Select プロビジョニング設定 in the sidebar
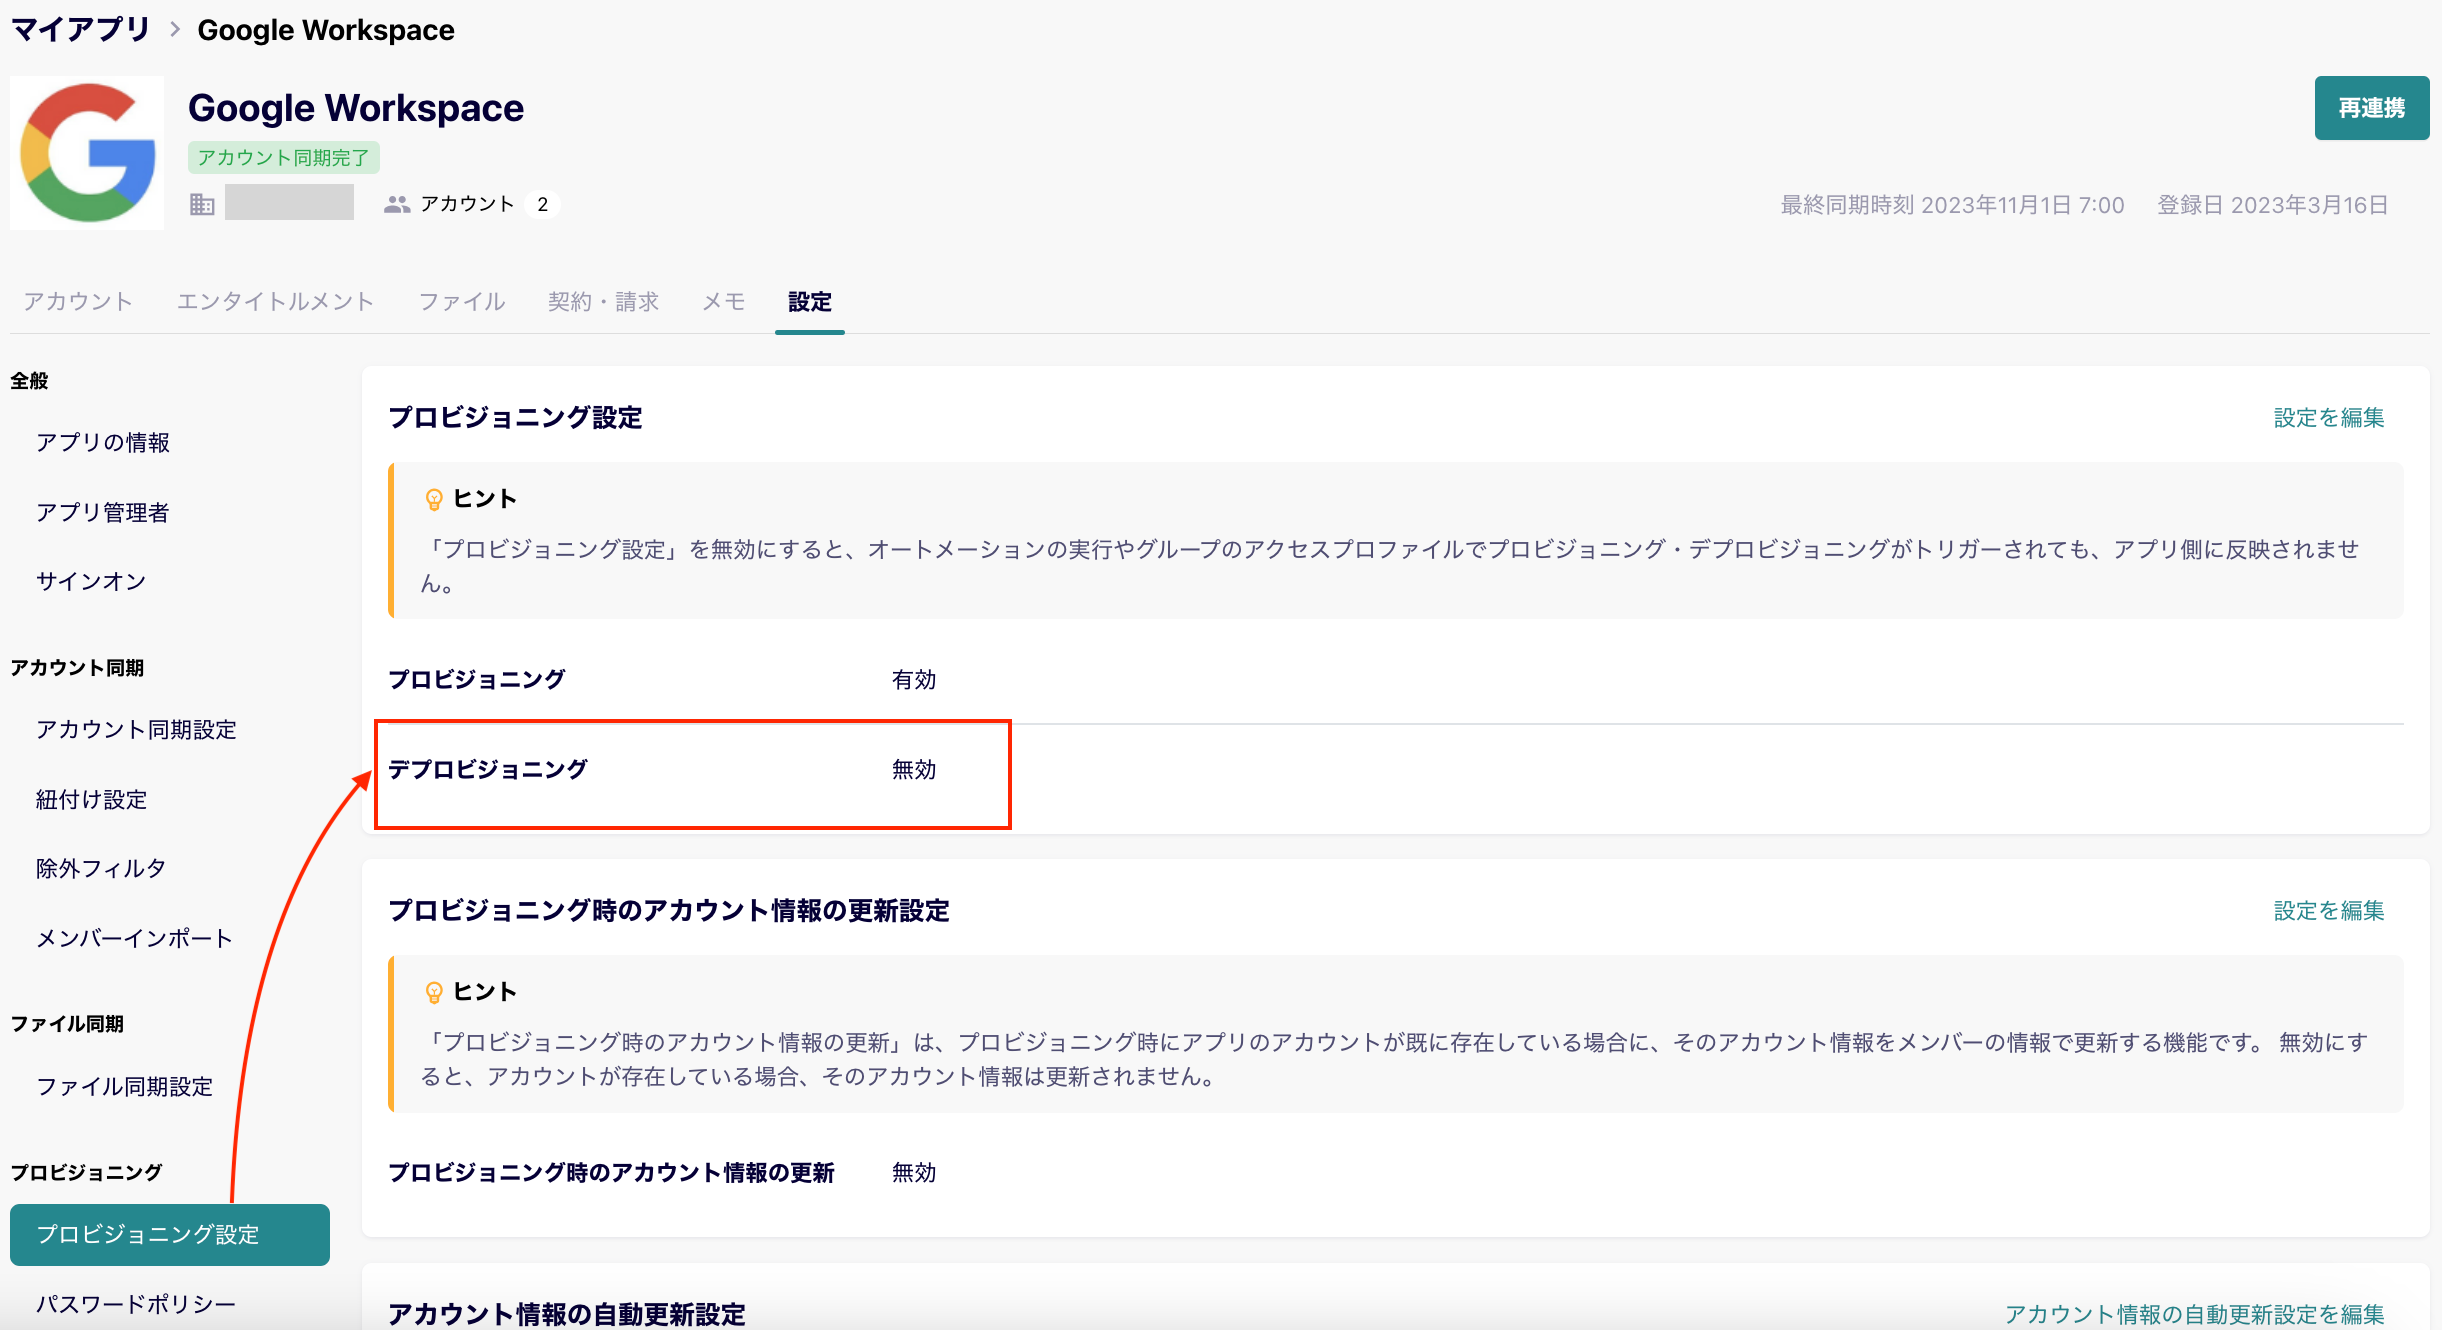 point(170,1234)
